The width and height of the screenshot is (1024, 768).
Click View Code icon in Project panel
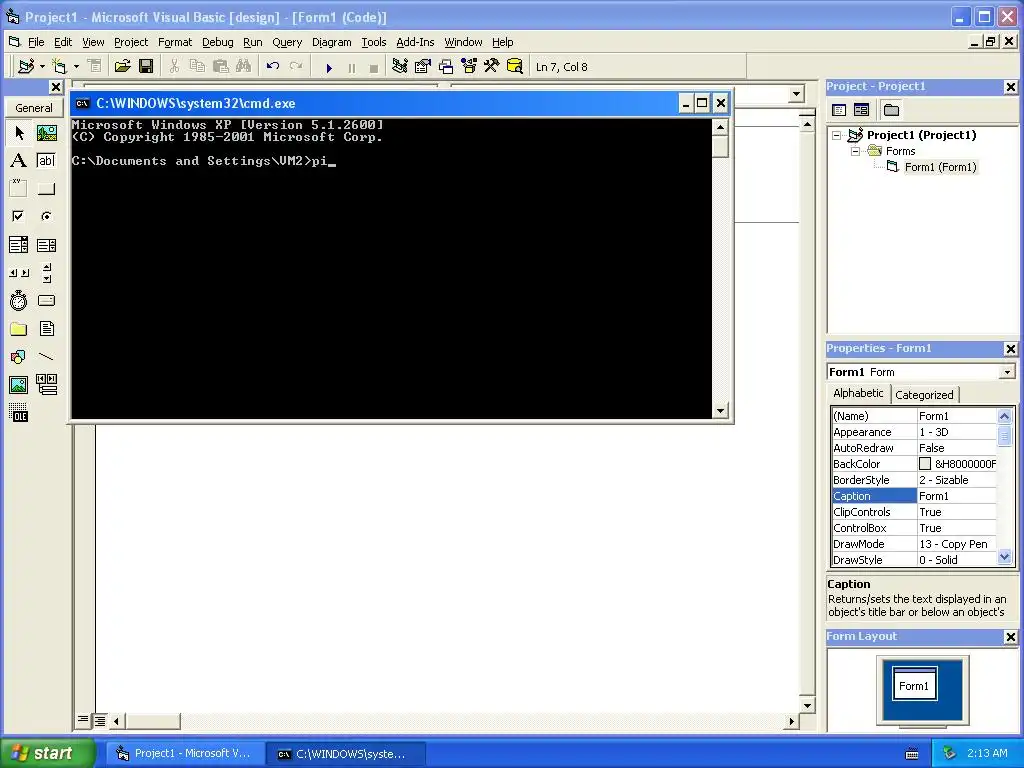point(839,110)
